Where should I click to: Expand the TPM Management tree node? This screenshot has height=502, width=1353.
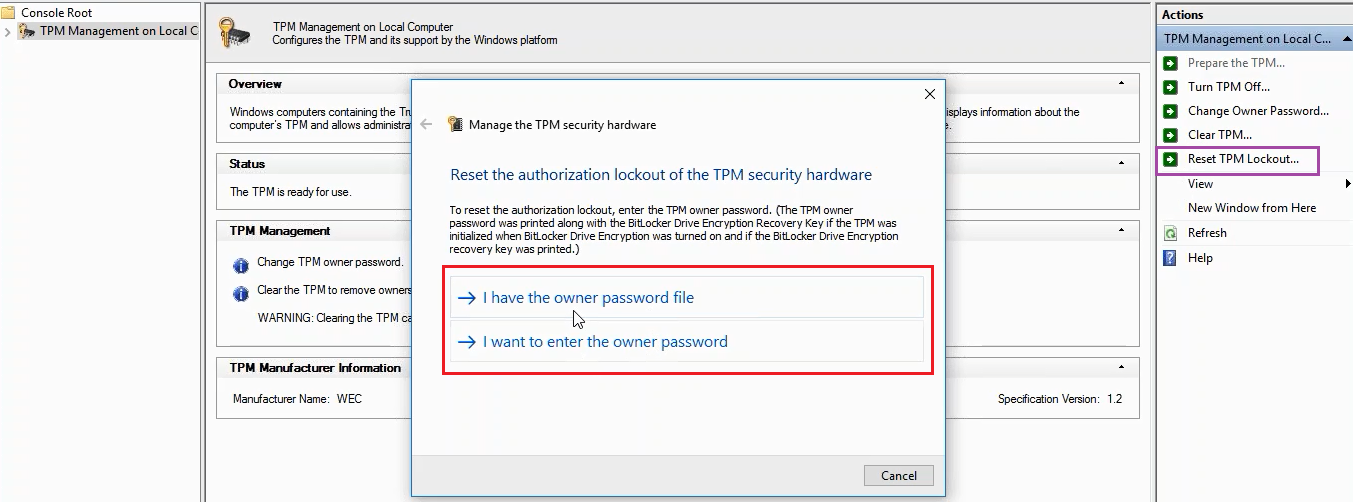(x=8, y=31)
